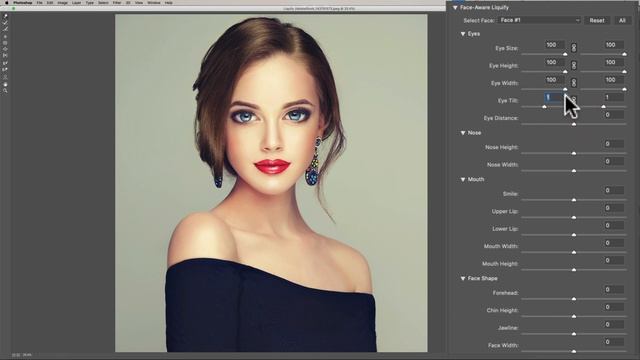This screenshot has width=640, height=360.
Task: Open the Layer menu
Action: (x=76, y=2)
